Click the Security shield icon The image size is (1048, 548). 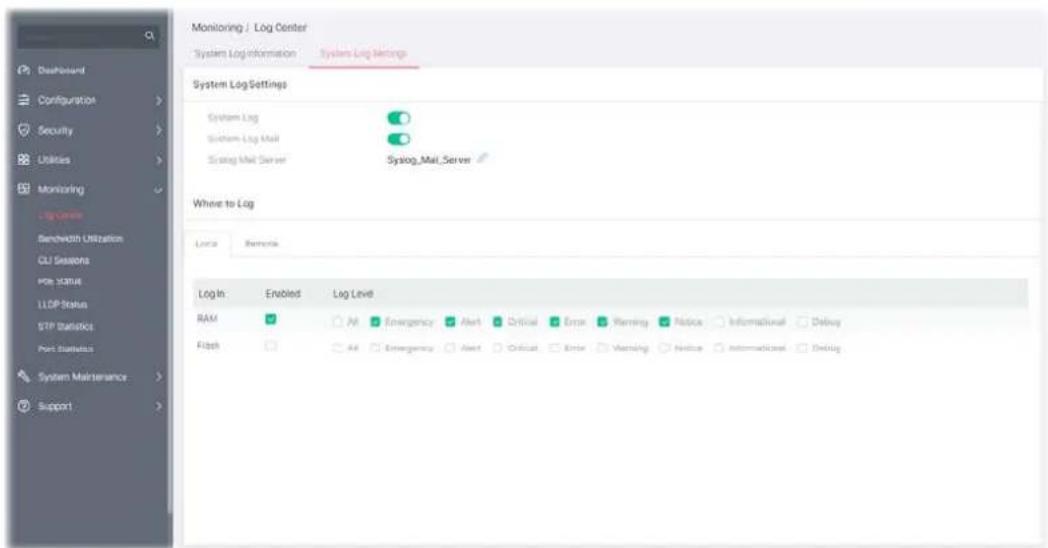(x=24, y=130)
